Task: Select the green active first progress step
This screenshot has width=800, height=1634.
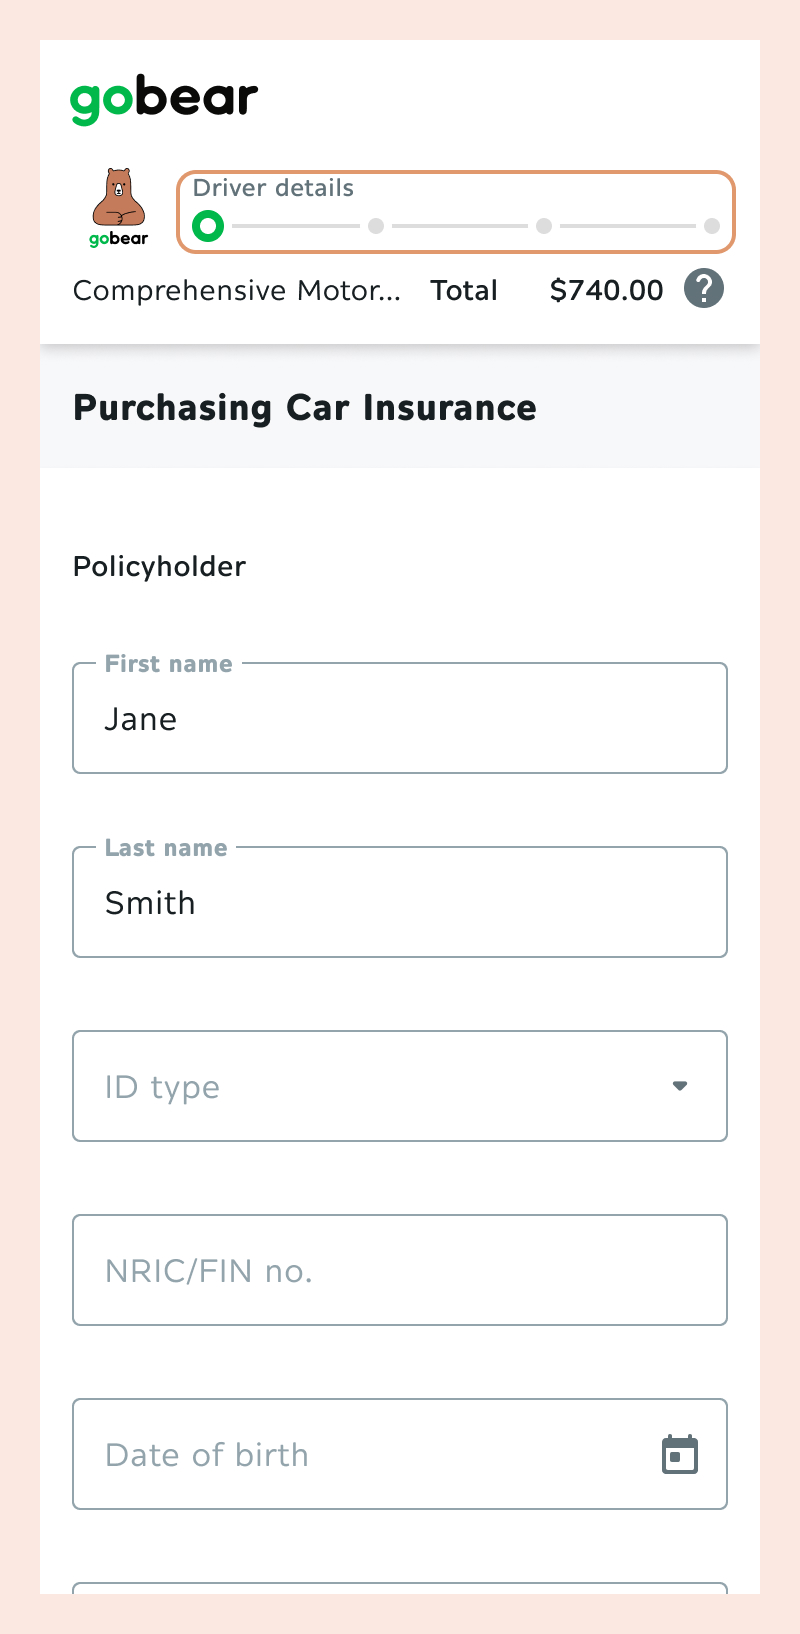Action: tap(208, 226)
